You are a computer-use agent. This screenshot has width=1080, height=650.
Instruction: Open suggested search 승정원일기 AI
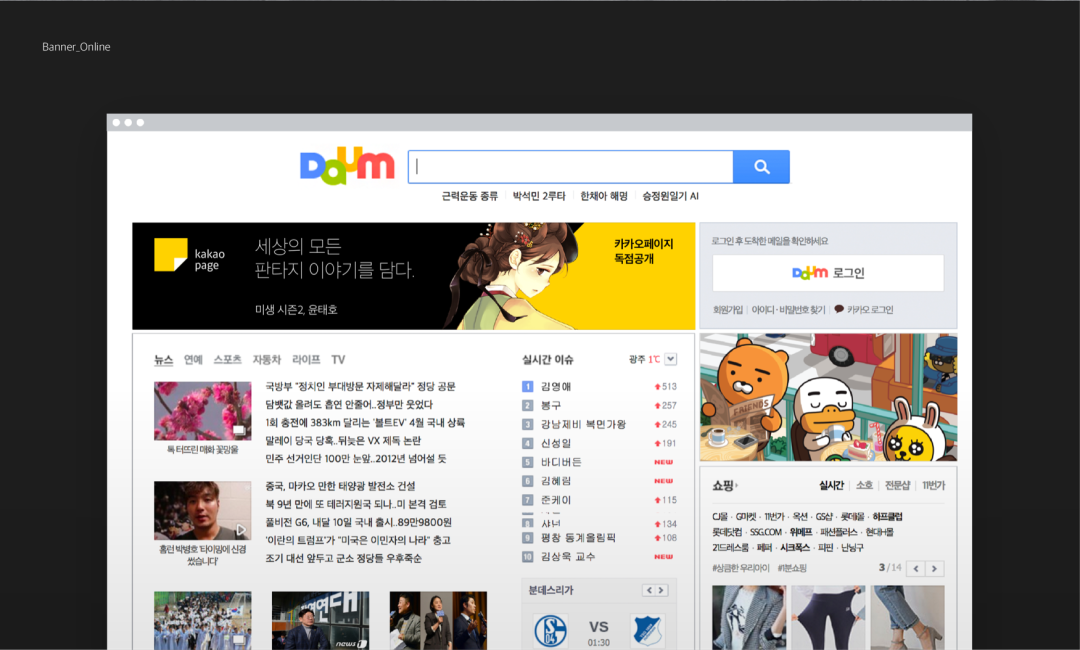point(670,196)
